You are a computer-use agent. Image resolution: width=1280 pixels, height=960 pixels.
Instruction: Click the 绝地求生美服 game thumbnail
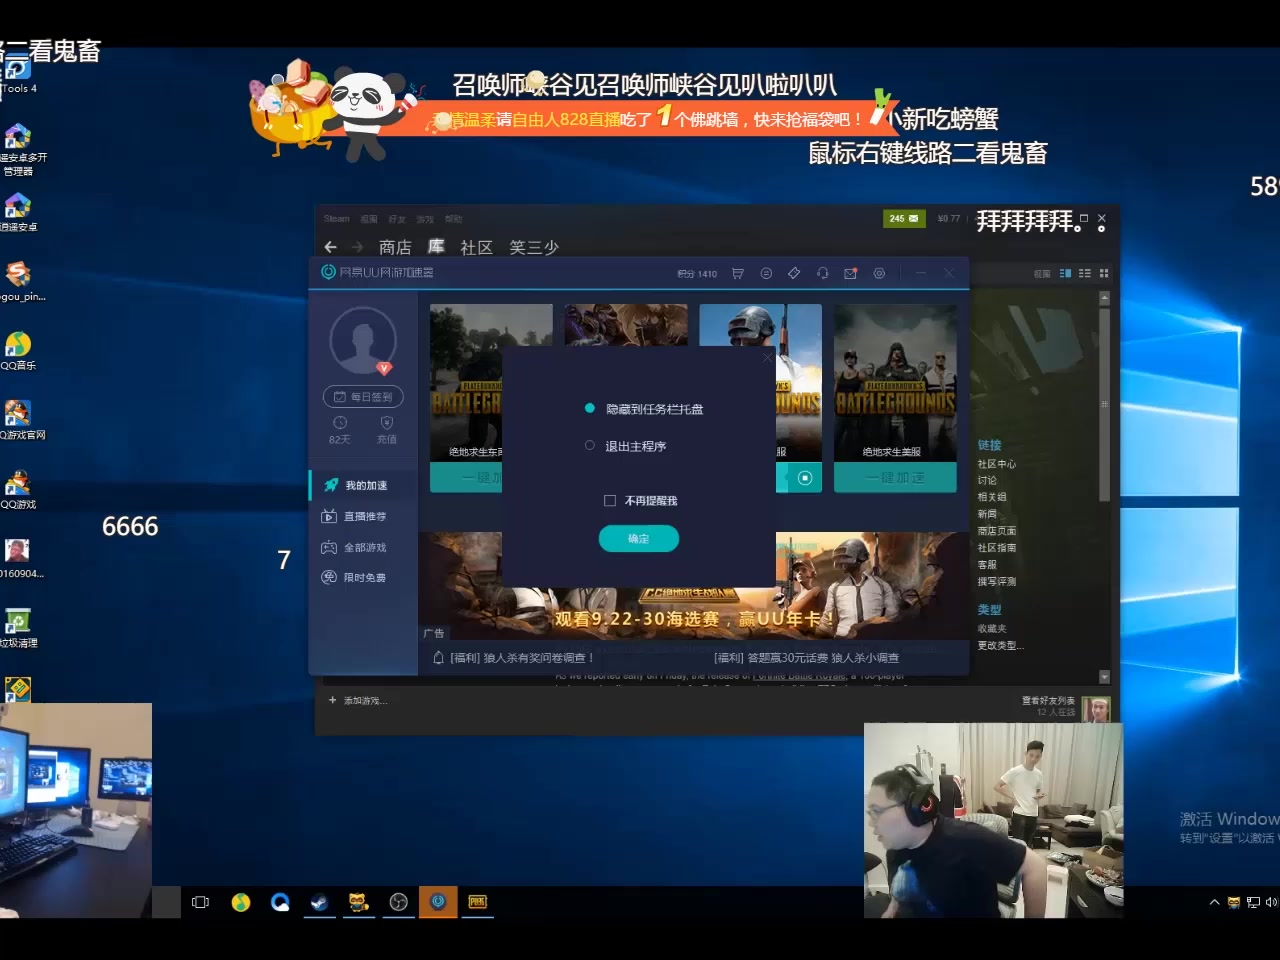[896, 383]
